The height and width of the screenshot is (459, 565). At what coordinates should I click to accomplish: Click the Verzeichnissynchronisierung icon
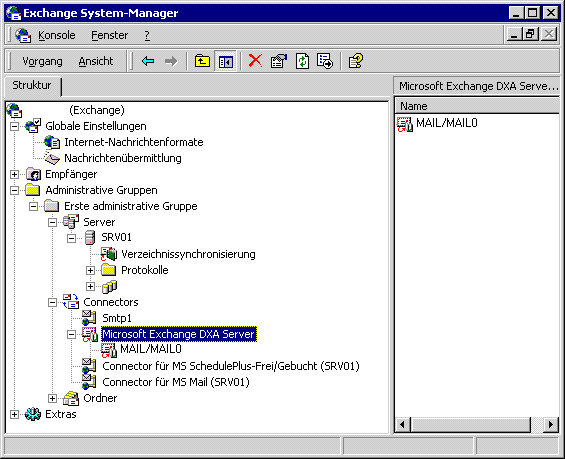(109, 254)
